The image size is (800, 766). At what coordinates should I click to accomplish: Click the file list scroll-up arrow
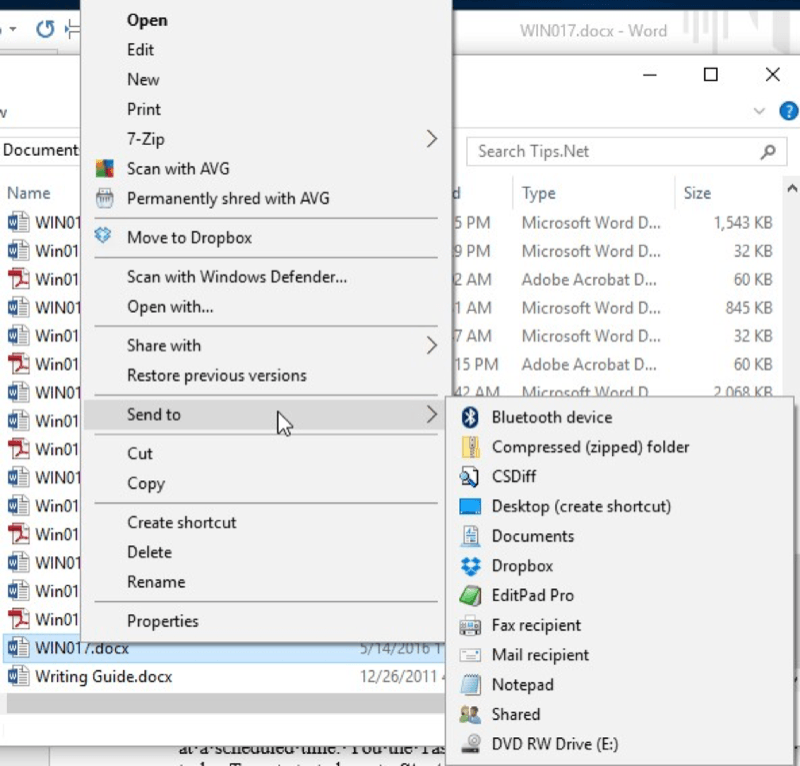tap(792, 188)
